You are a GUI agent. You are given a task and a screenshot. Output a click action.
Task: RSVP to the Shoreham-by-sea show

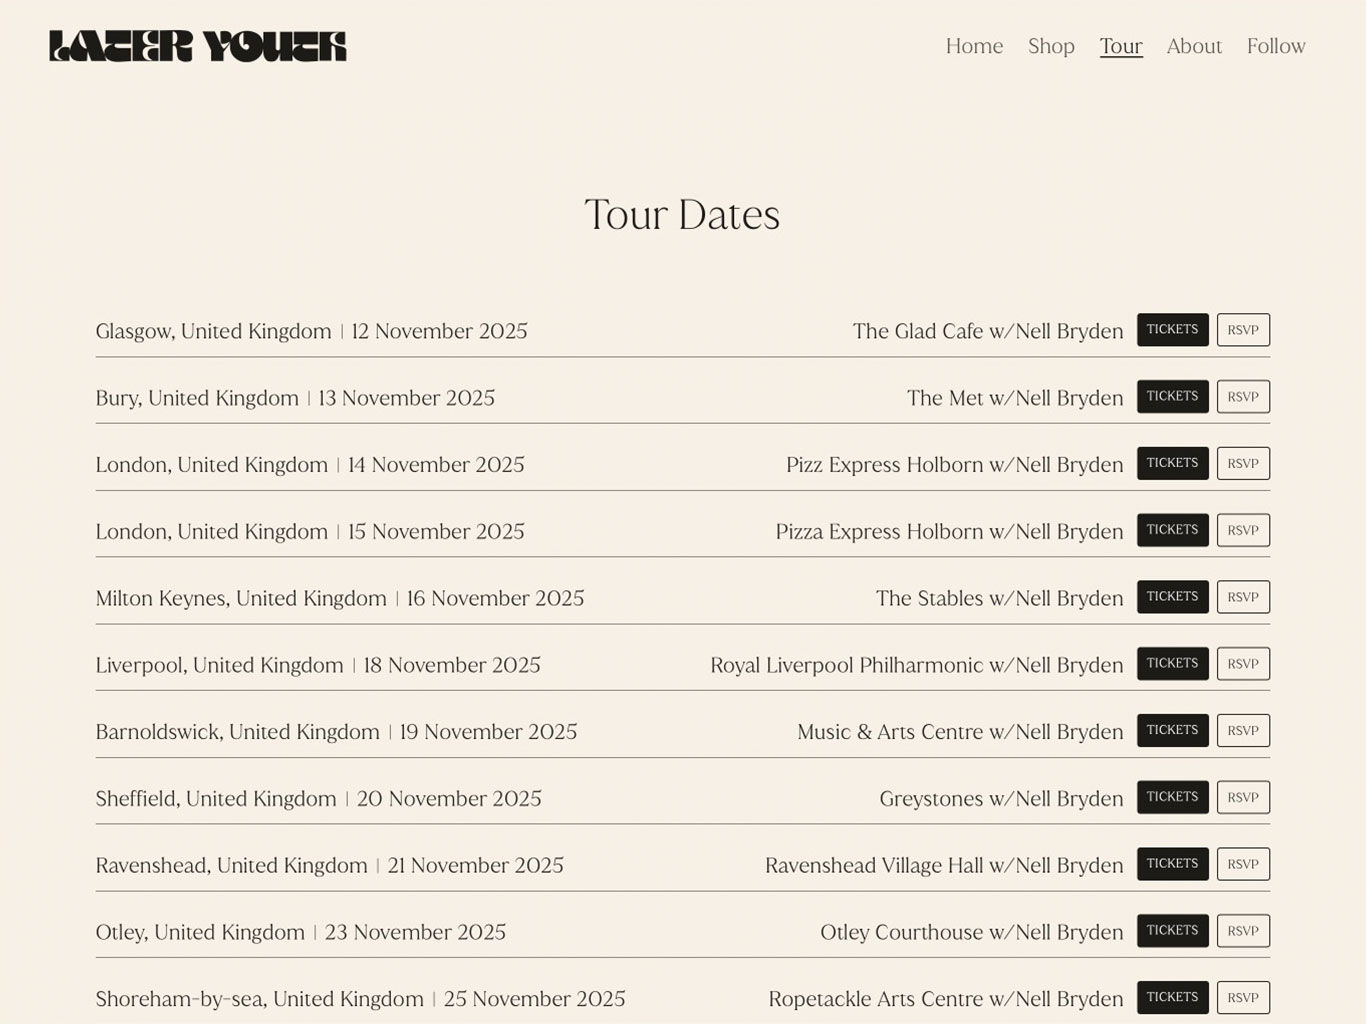(1243, 997)
